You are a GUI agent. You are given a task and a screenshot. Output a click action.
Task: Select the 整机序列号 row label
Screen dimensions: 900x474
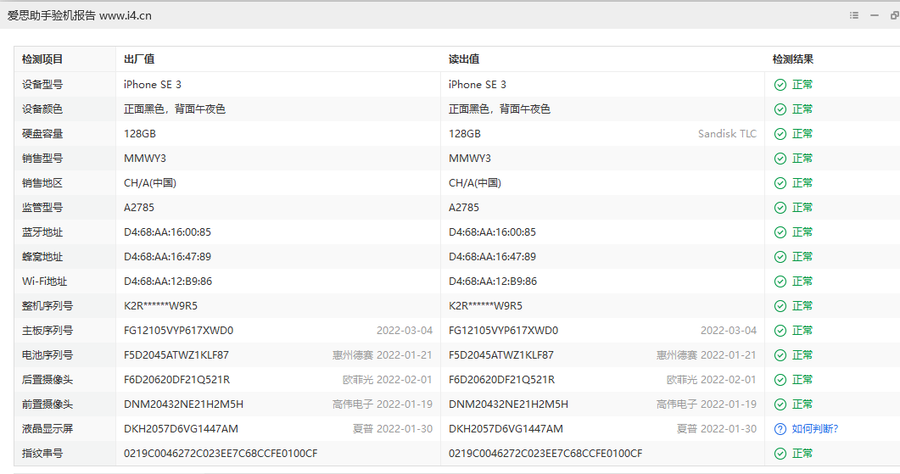(48, 306)
